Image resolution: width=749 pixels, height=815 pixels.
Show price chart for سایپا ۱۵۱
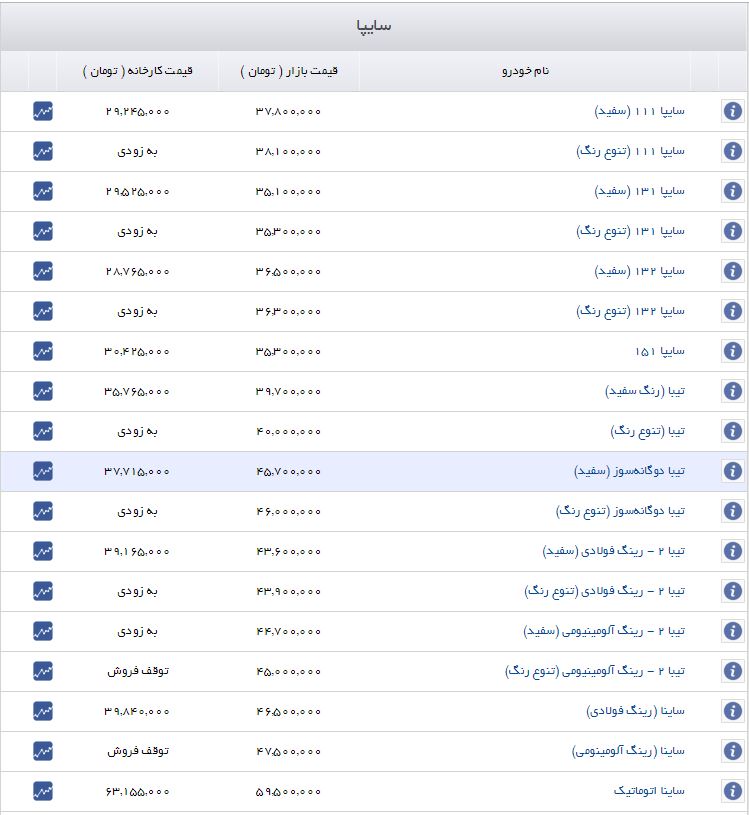pos(43,351)
